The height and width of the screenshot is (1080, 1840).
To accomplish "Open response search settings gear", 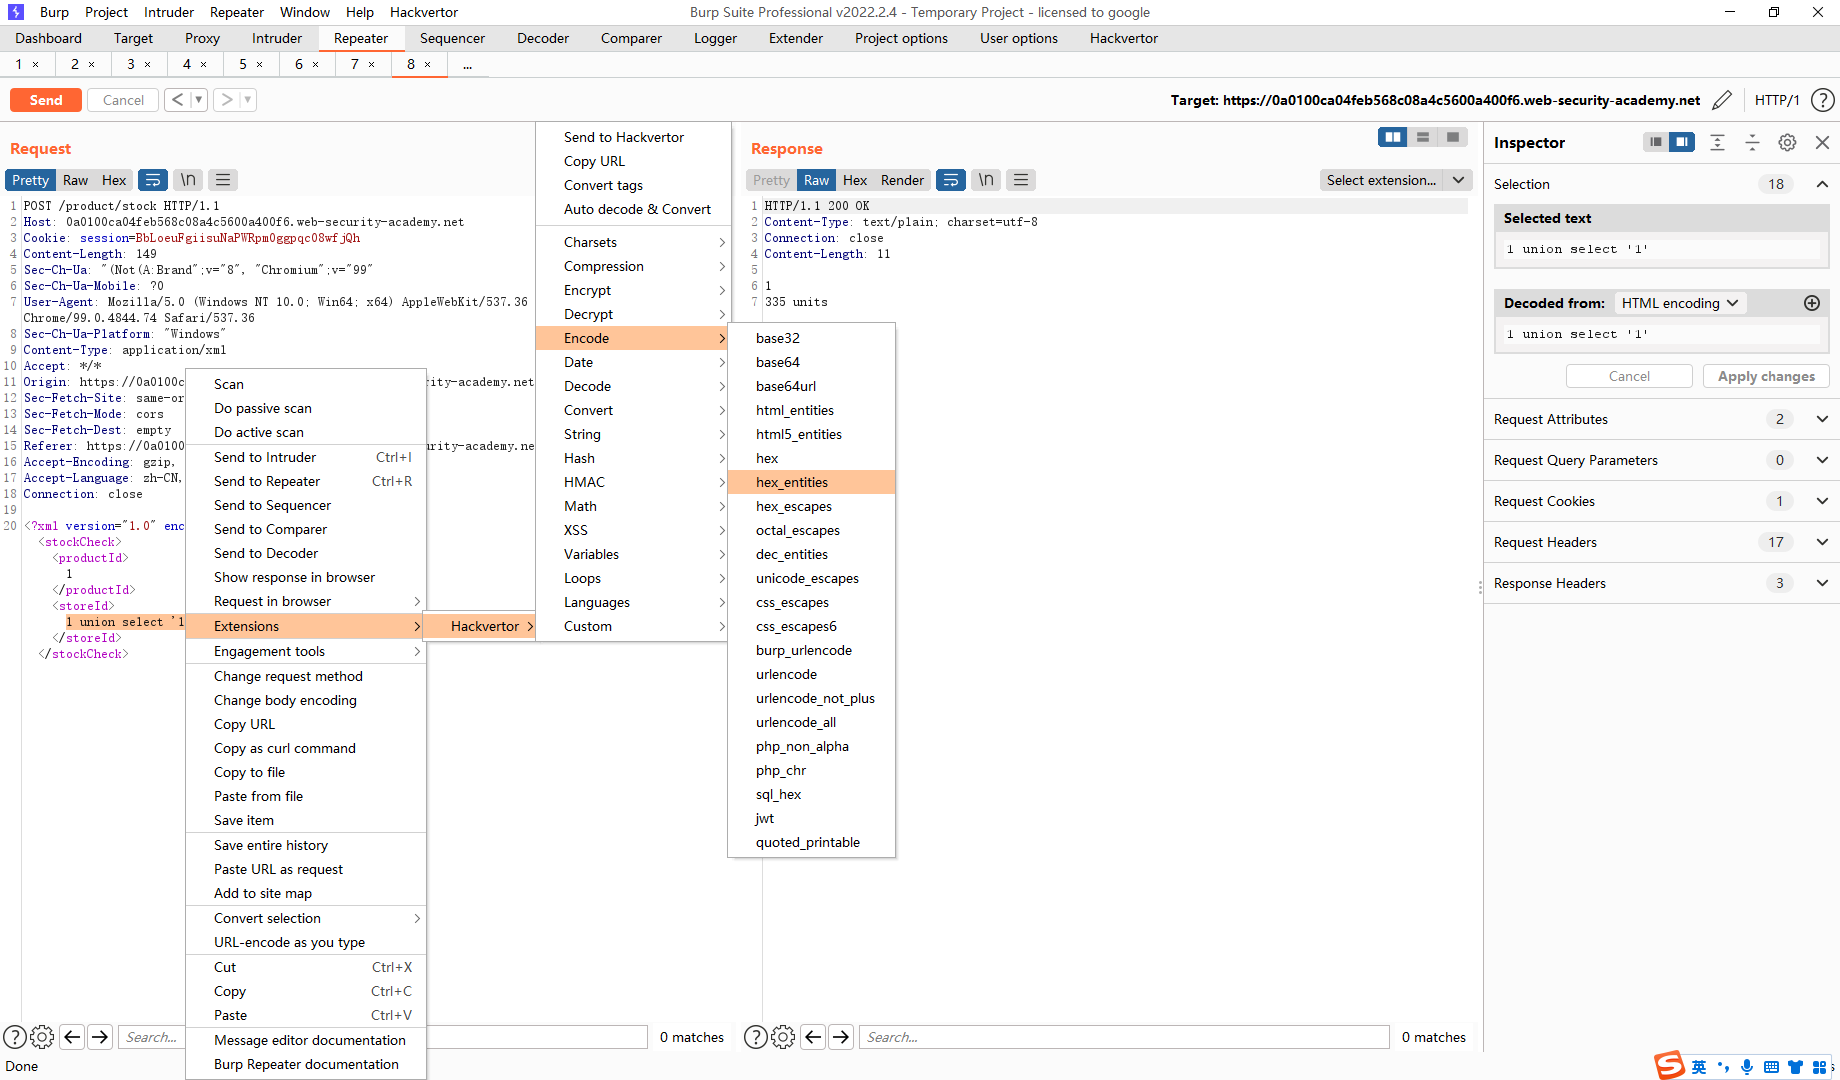I will tap(783, 1037).
